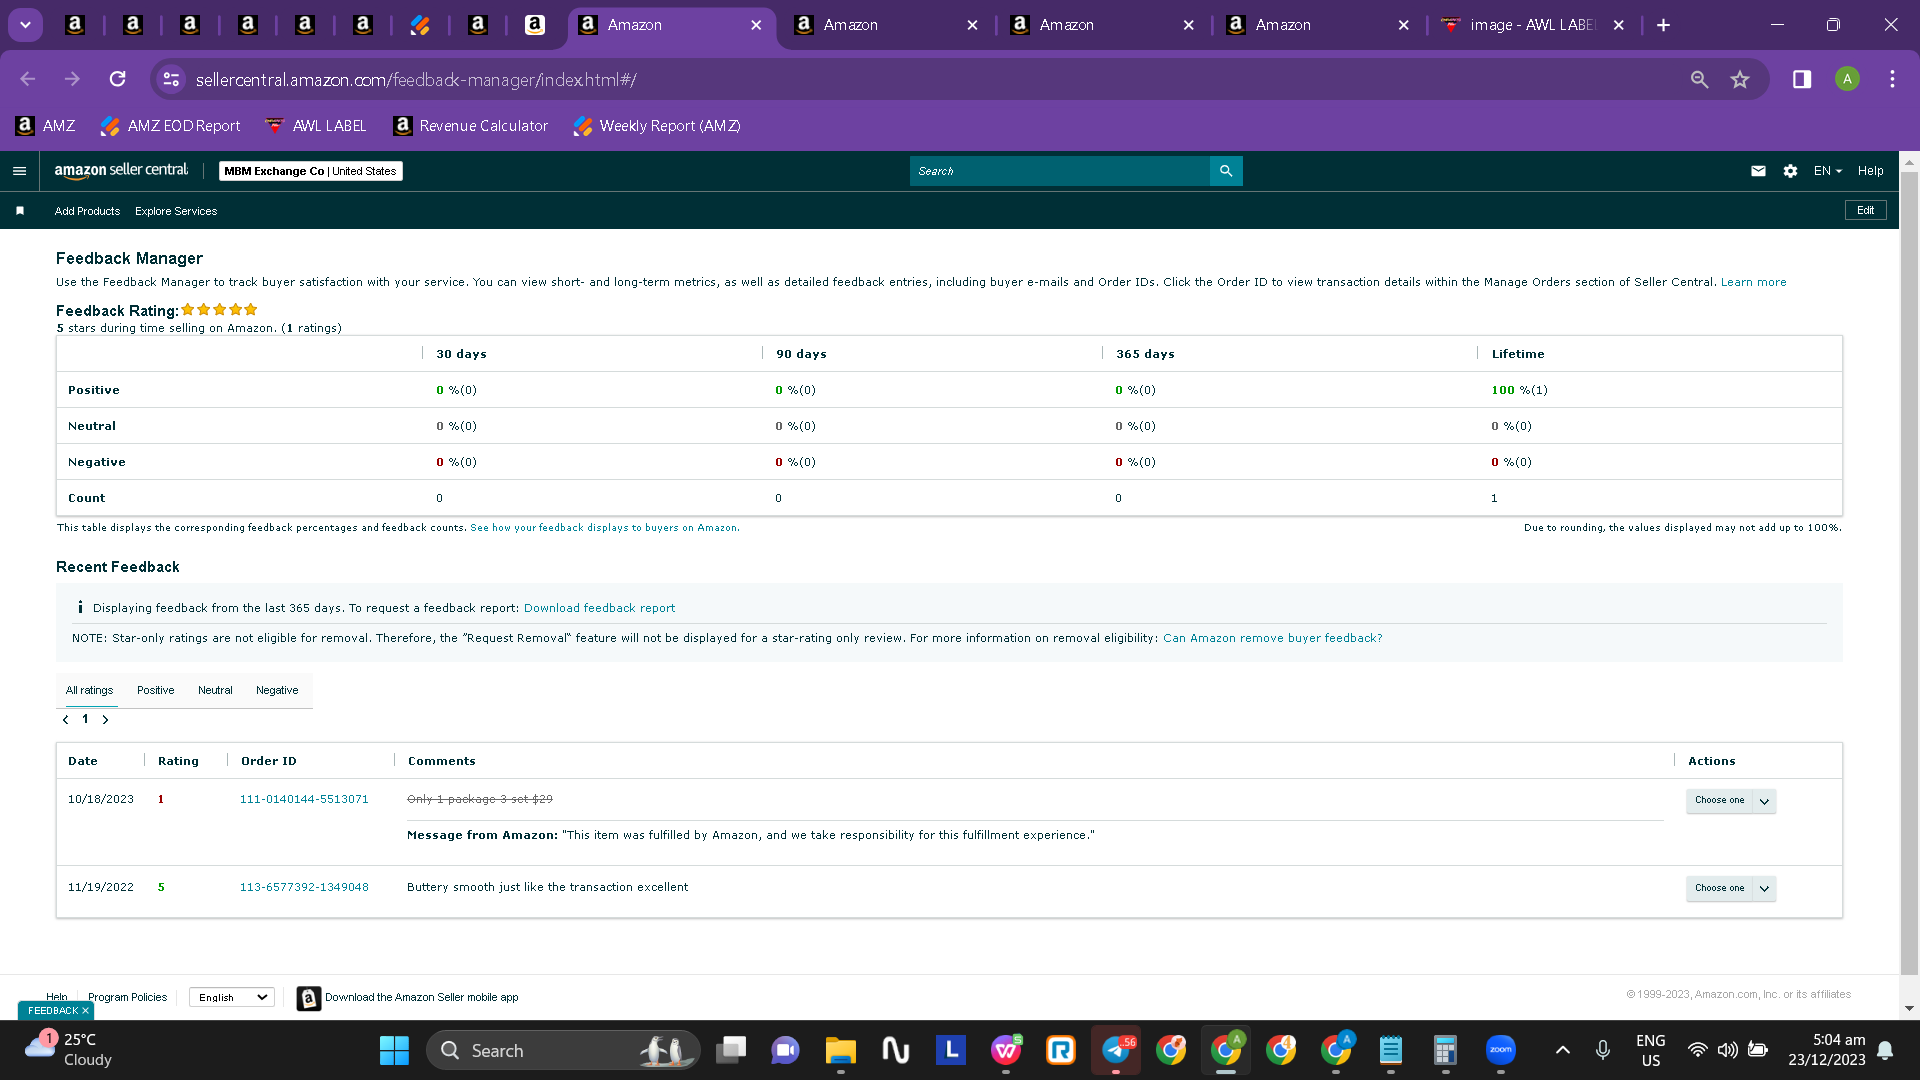Click the browser address bar URL
1920x1080 pixels.
point(416,79)
